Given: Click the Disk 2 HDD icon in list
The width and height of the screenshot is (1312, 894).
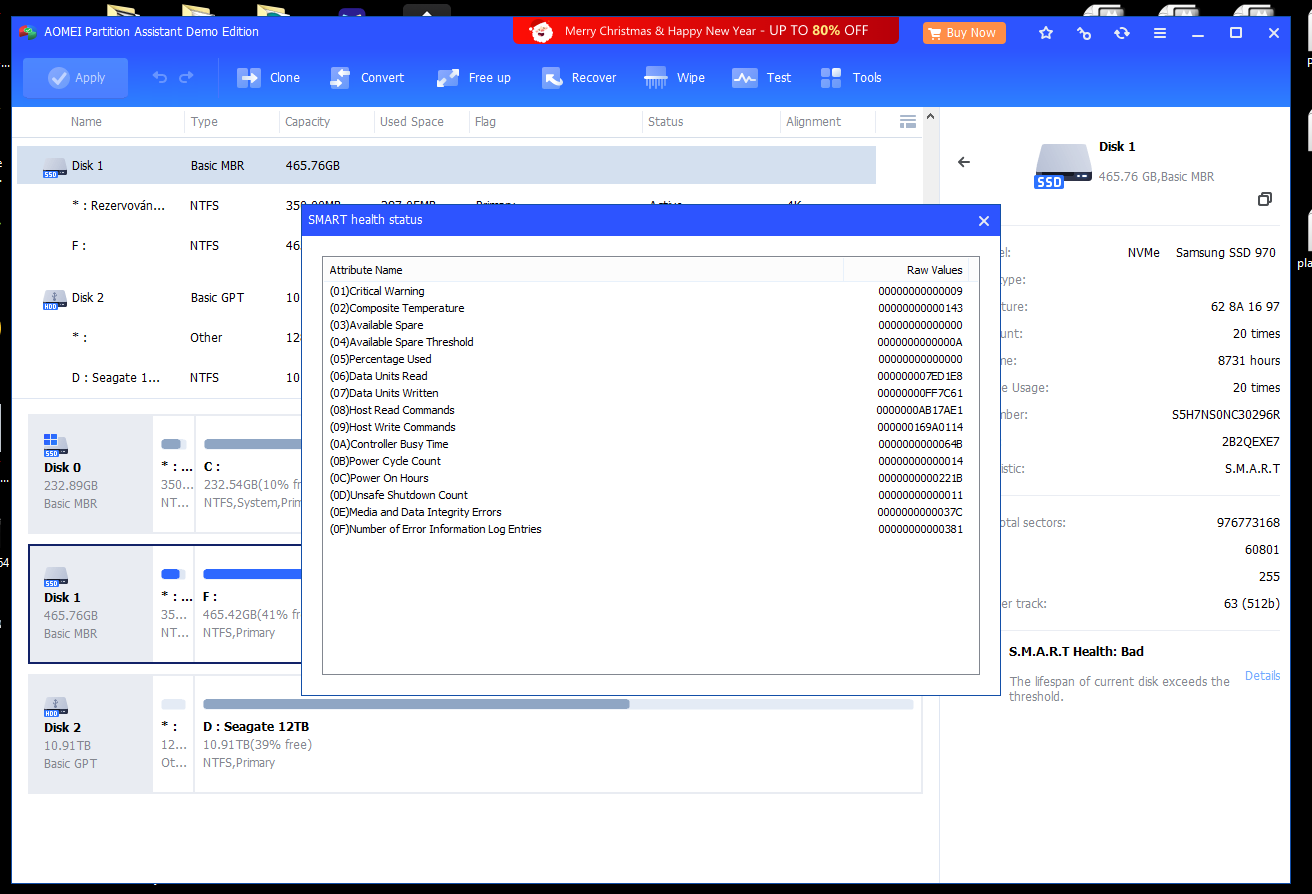Looking at the screenshot, I should (x=54, y=299).
